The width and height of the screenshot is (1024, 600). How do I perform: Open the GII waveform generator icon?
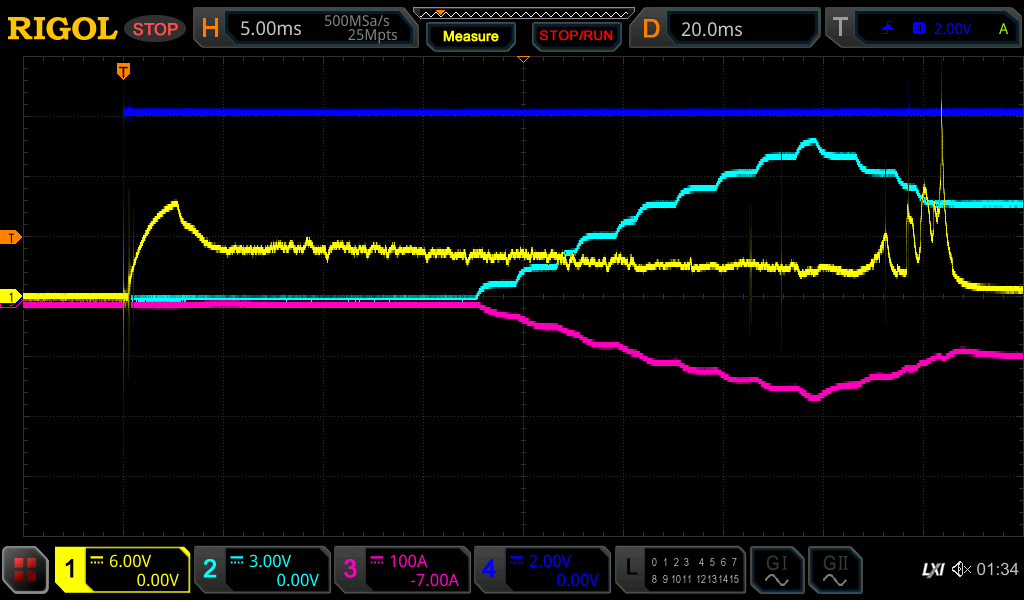(x=835, y=570)
